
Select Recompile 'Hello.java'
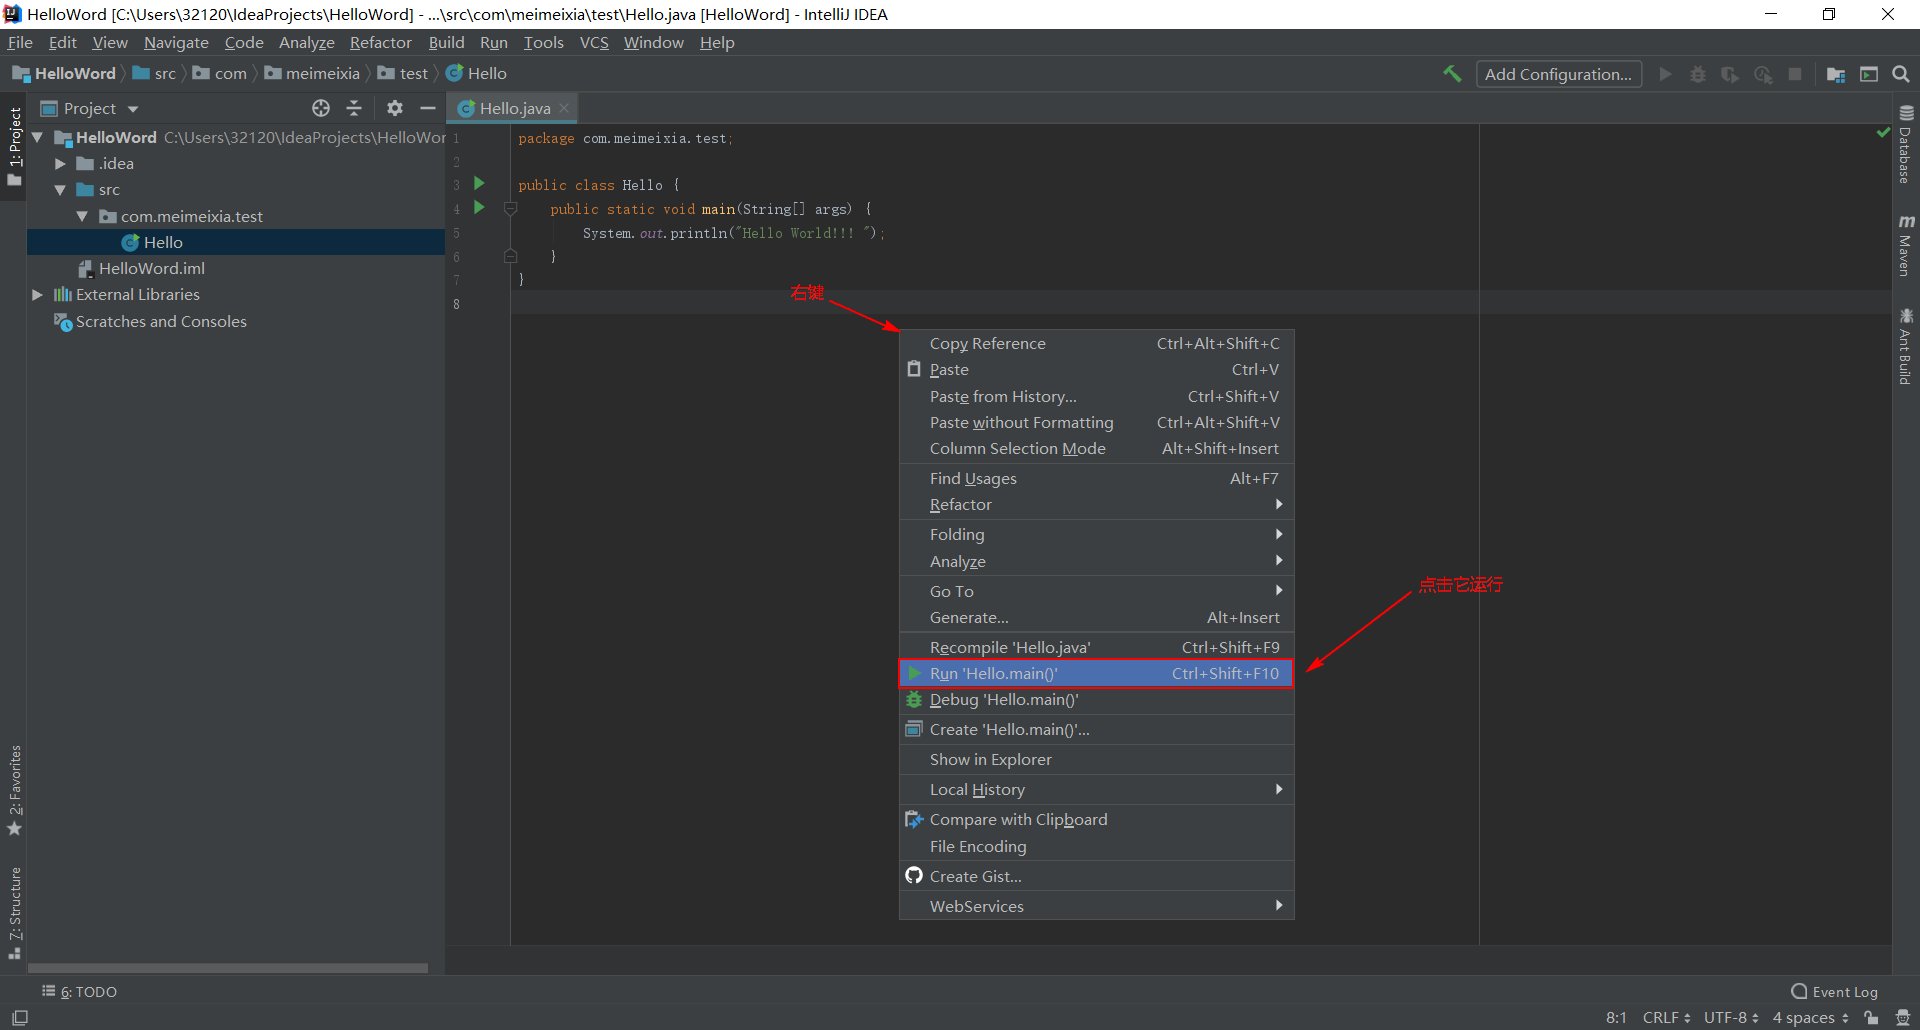click(x=1097, y=648)
